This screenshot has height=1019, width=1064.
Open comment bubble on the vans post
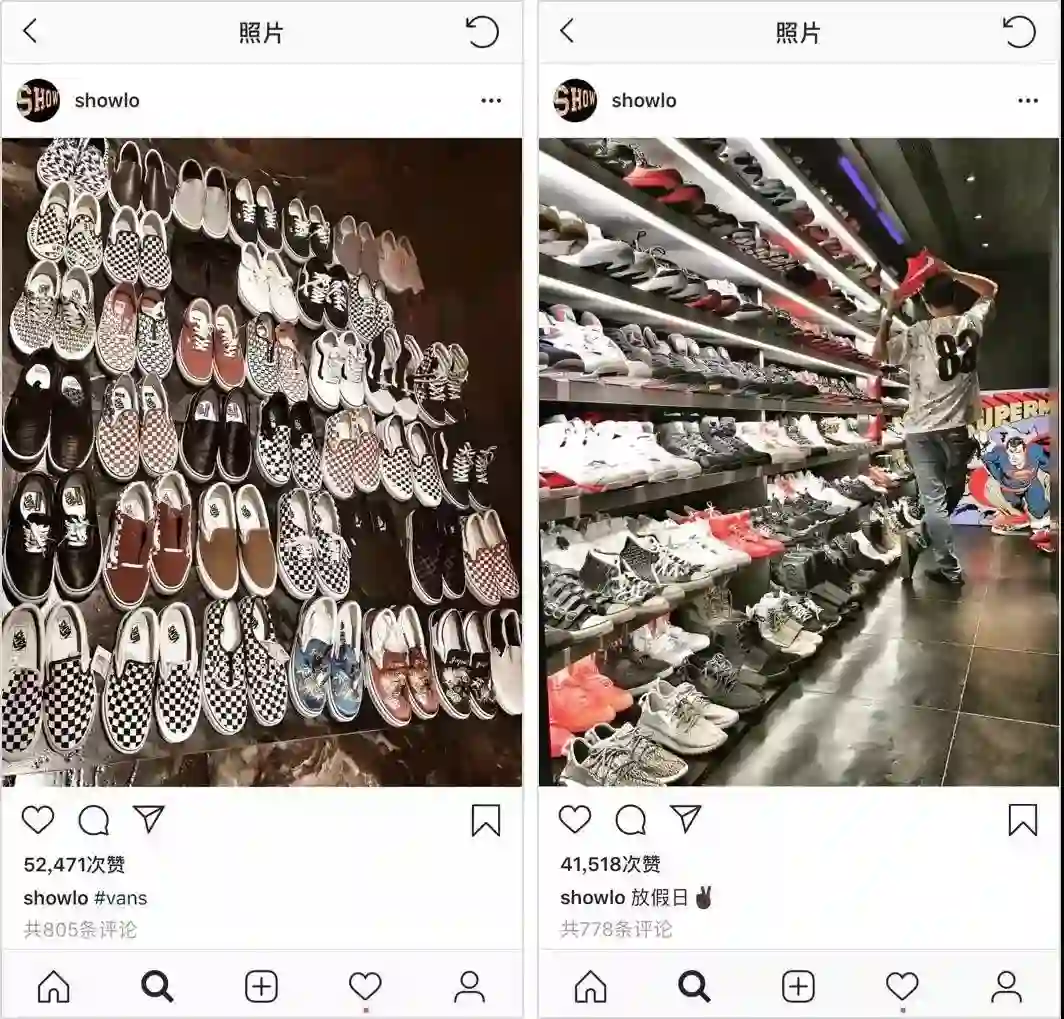(94, 820)
